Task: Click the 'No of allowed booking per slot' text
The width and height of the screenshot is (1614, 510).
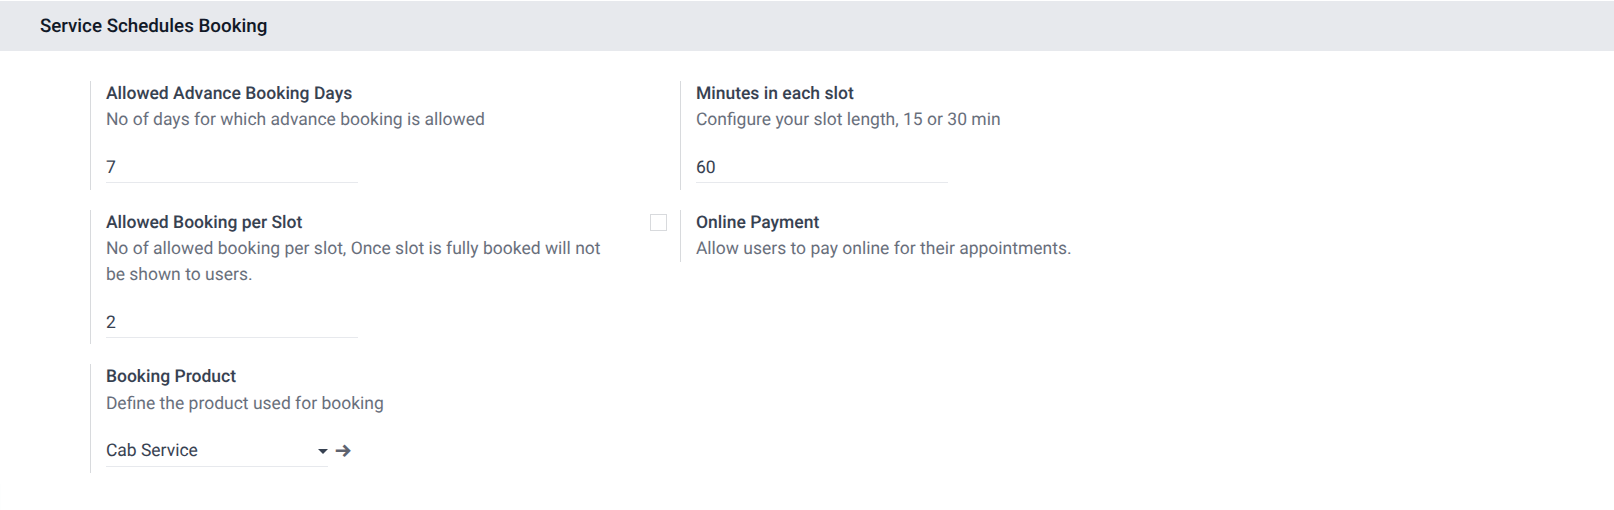Action: point(353,248)
